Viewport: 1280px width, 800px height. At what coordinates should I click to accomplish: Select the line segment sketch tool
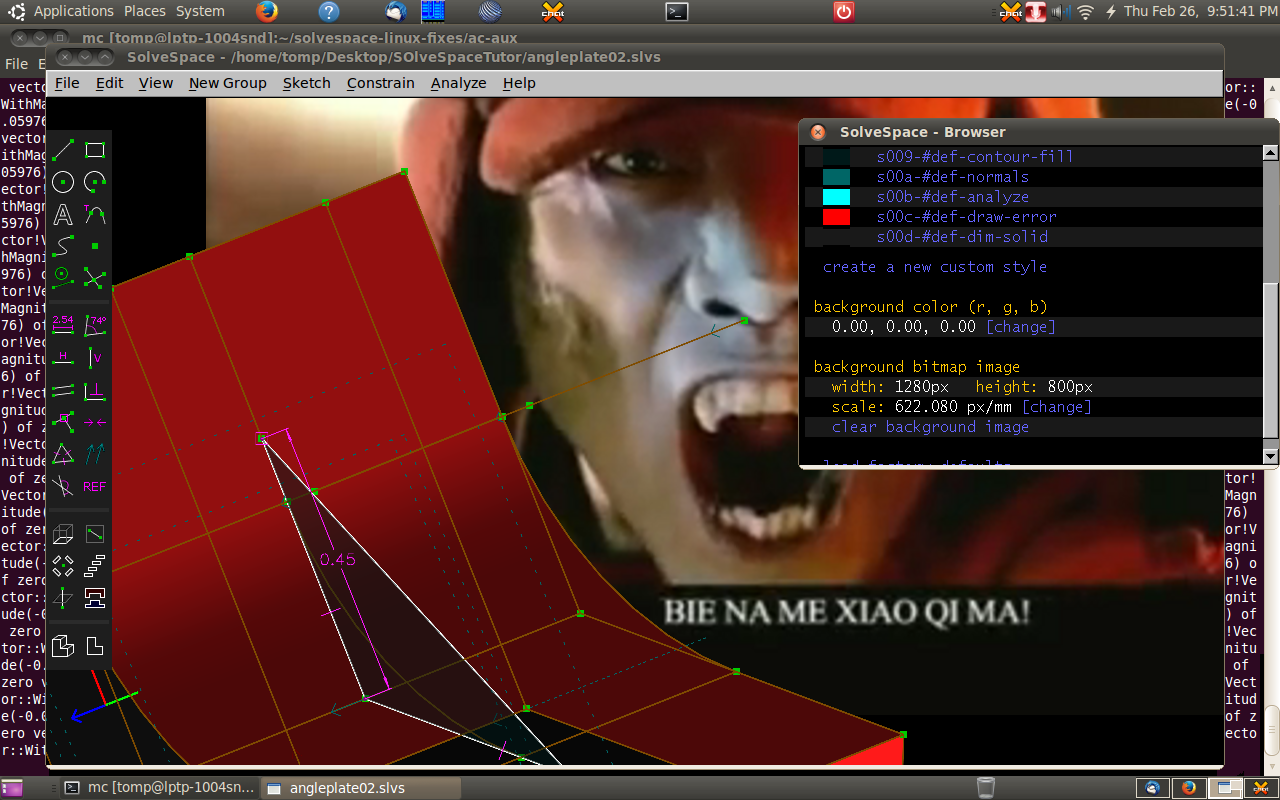point(63,150)
